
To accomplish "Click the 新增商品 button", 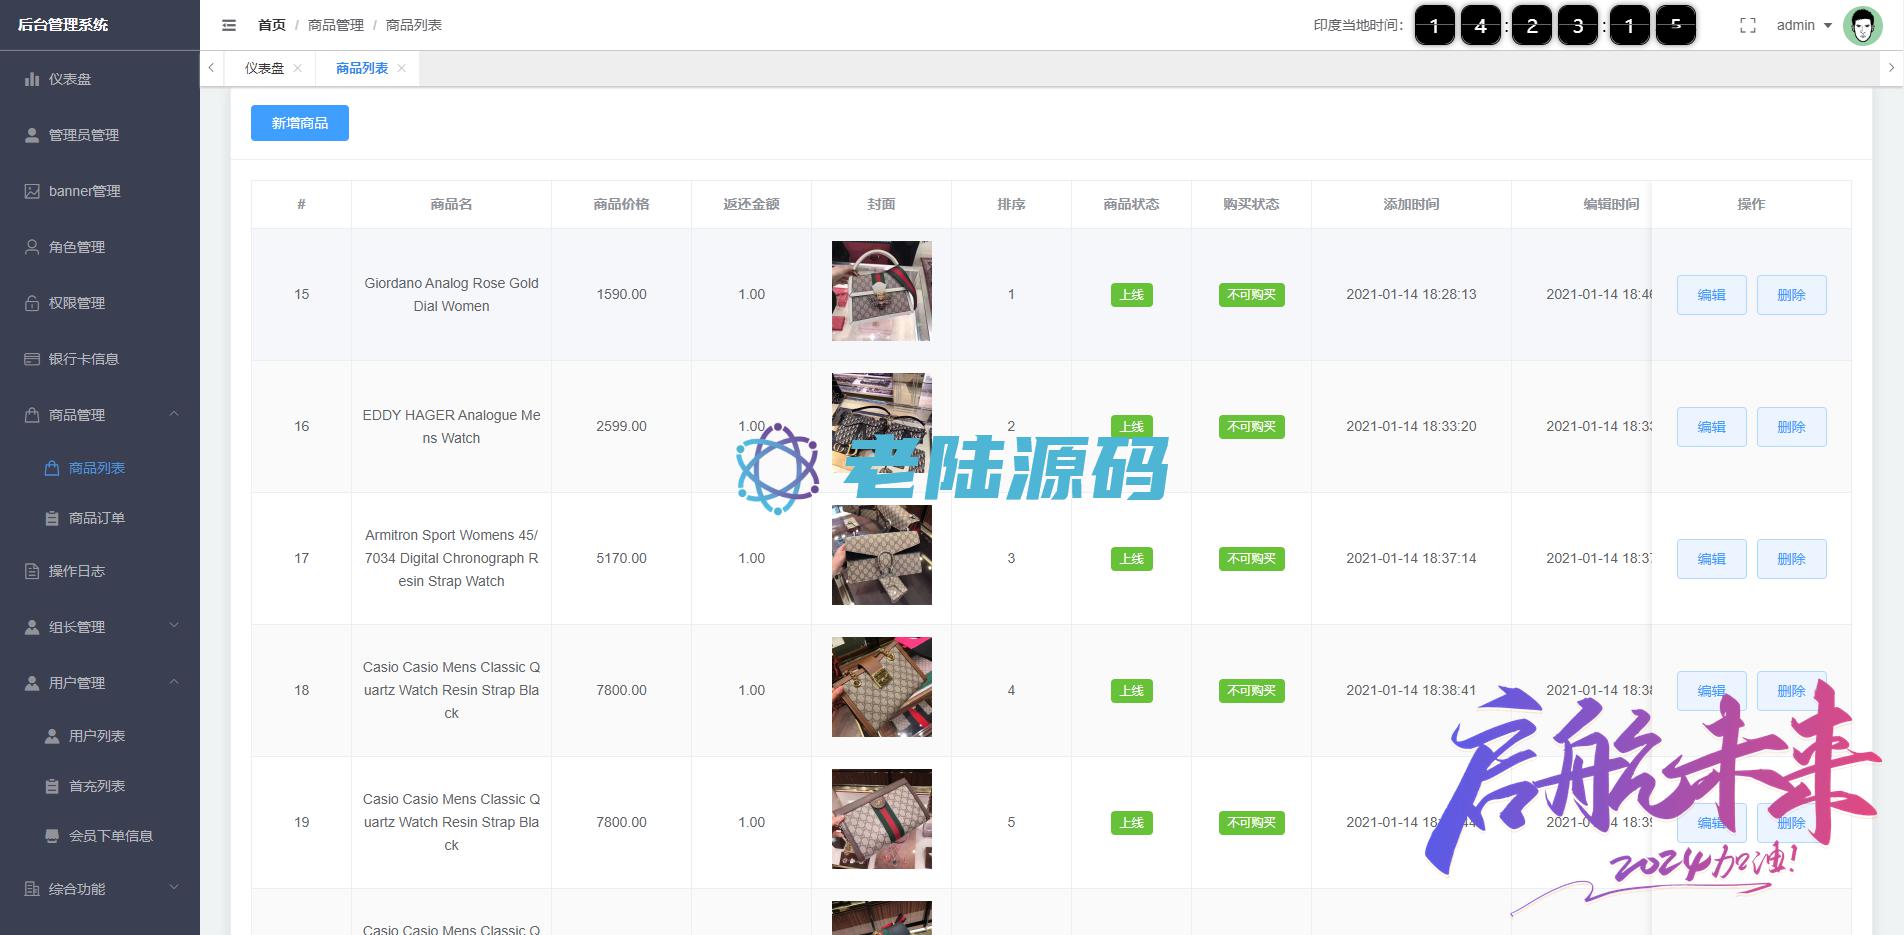I will tap(300, 123).
